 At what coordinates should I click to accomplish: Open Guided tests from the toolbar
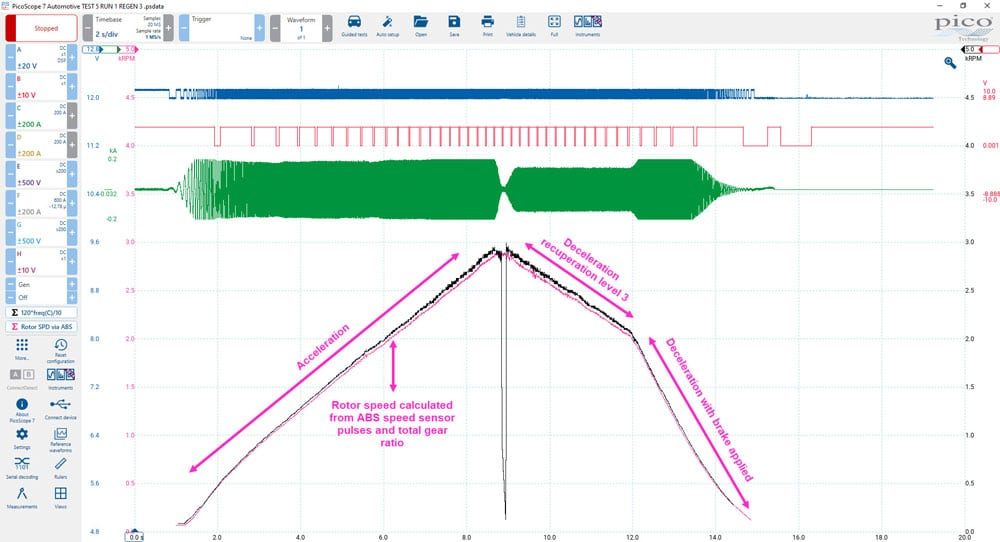click(354, 26)
